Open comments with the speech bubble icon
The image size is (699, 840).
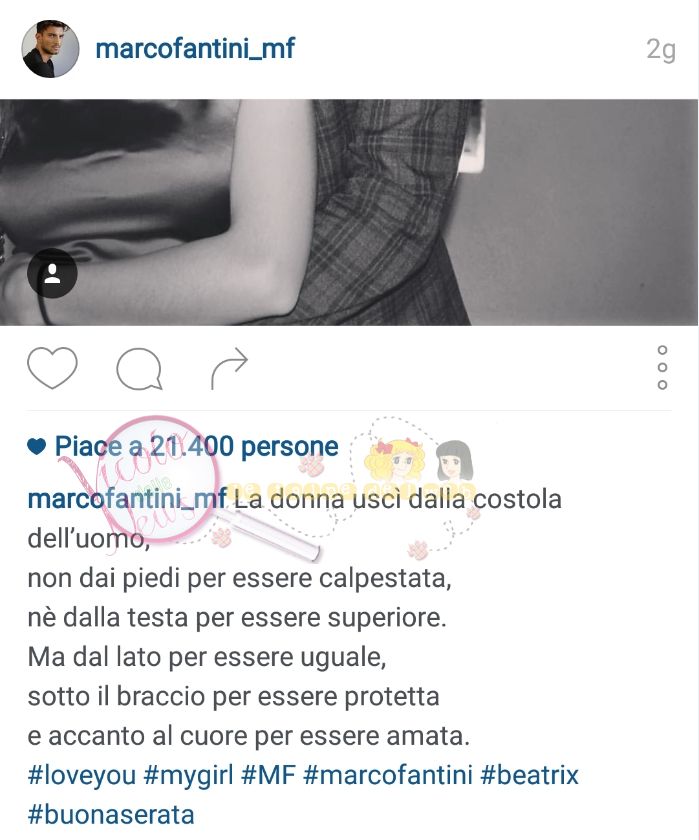(139, 369)
